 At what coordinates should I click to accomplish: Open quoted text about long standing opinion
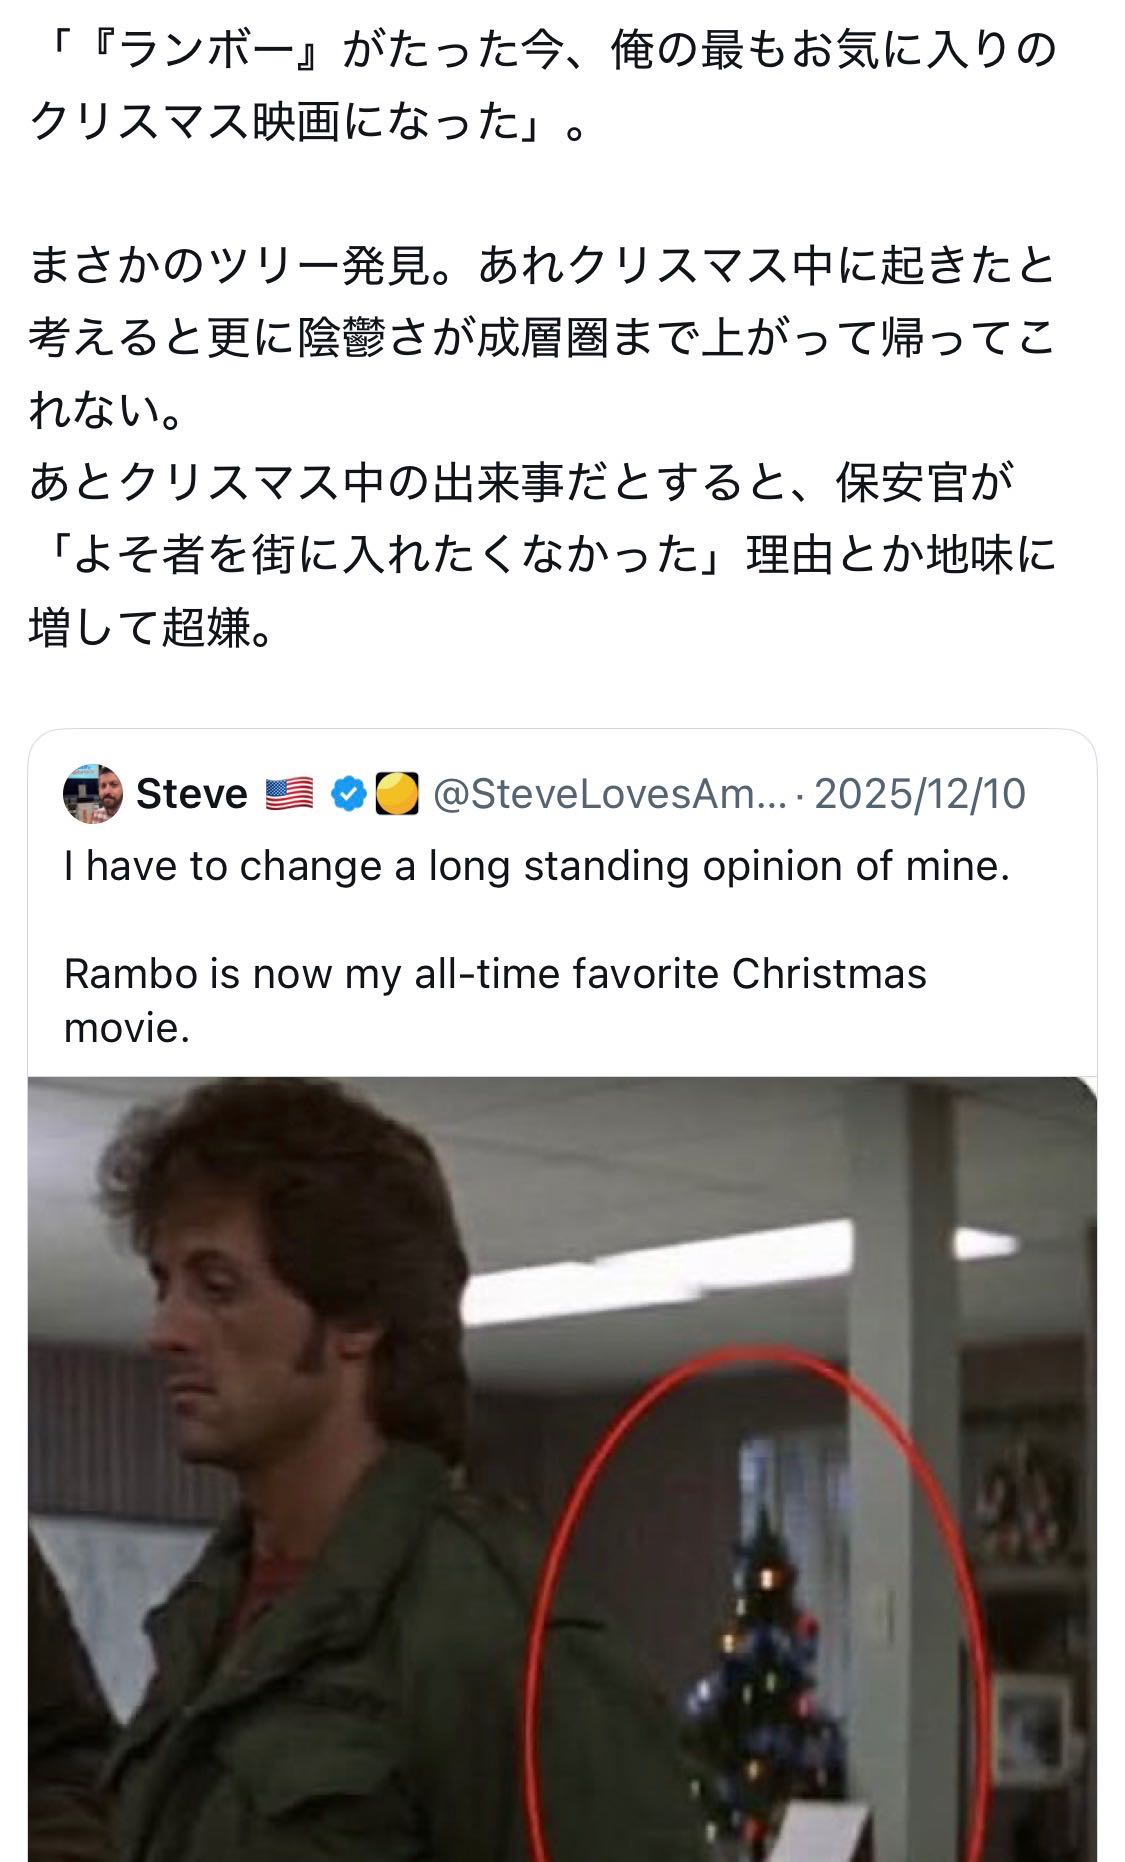pyautogui.click(x=537, y=866)
